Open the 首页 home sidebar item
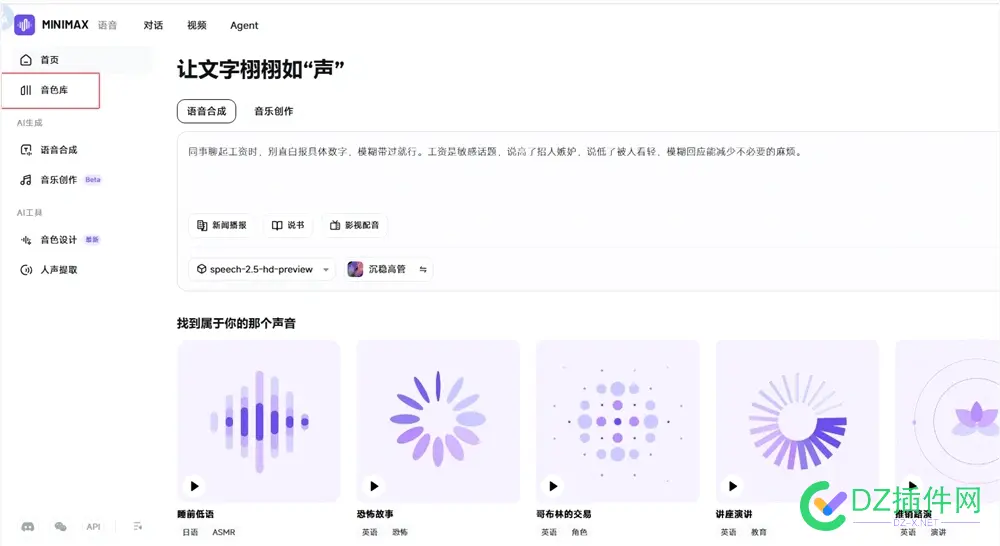1000x546 pixels. tap(83, 59)
